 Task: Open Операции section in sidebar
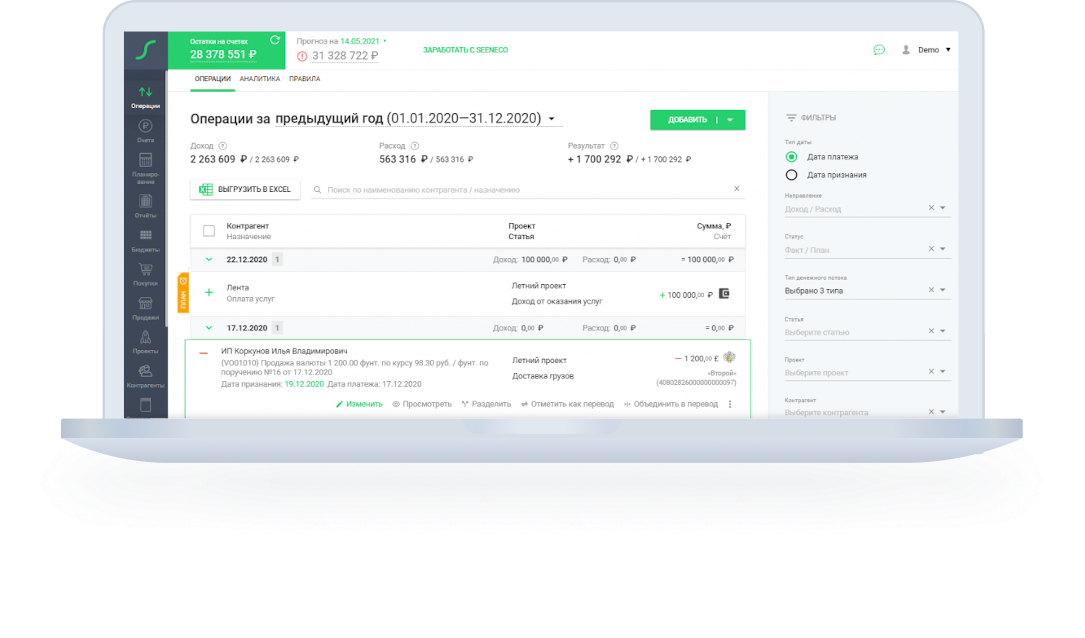(x=145, y=97)
